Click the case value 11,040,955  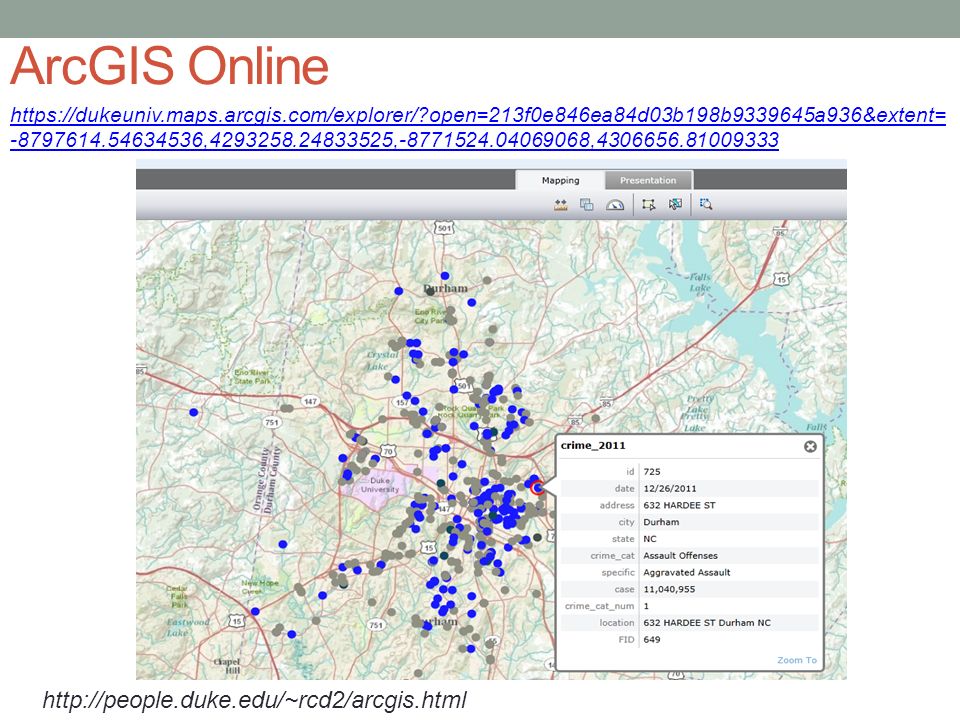pos(669,590)
